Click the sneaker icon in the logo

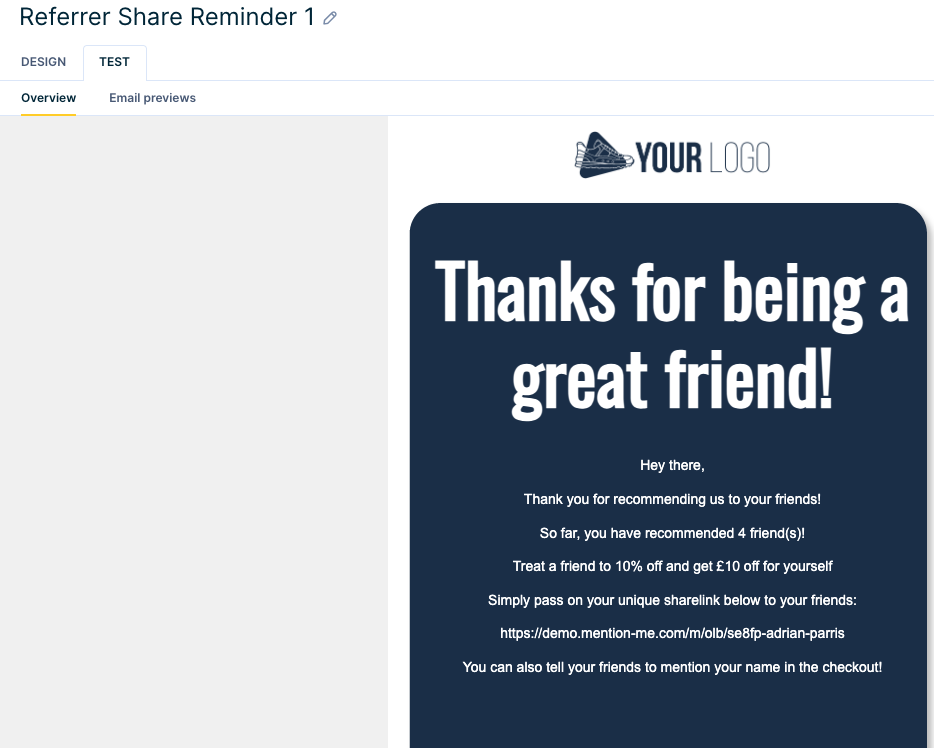click(603, 155)
